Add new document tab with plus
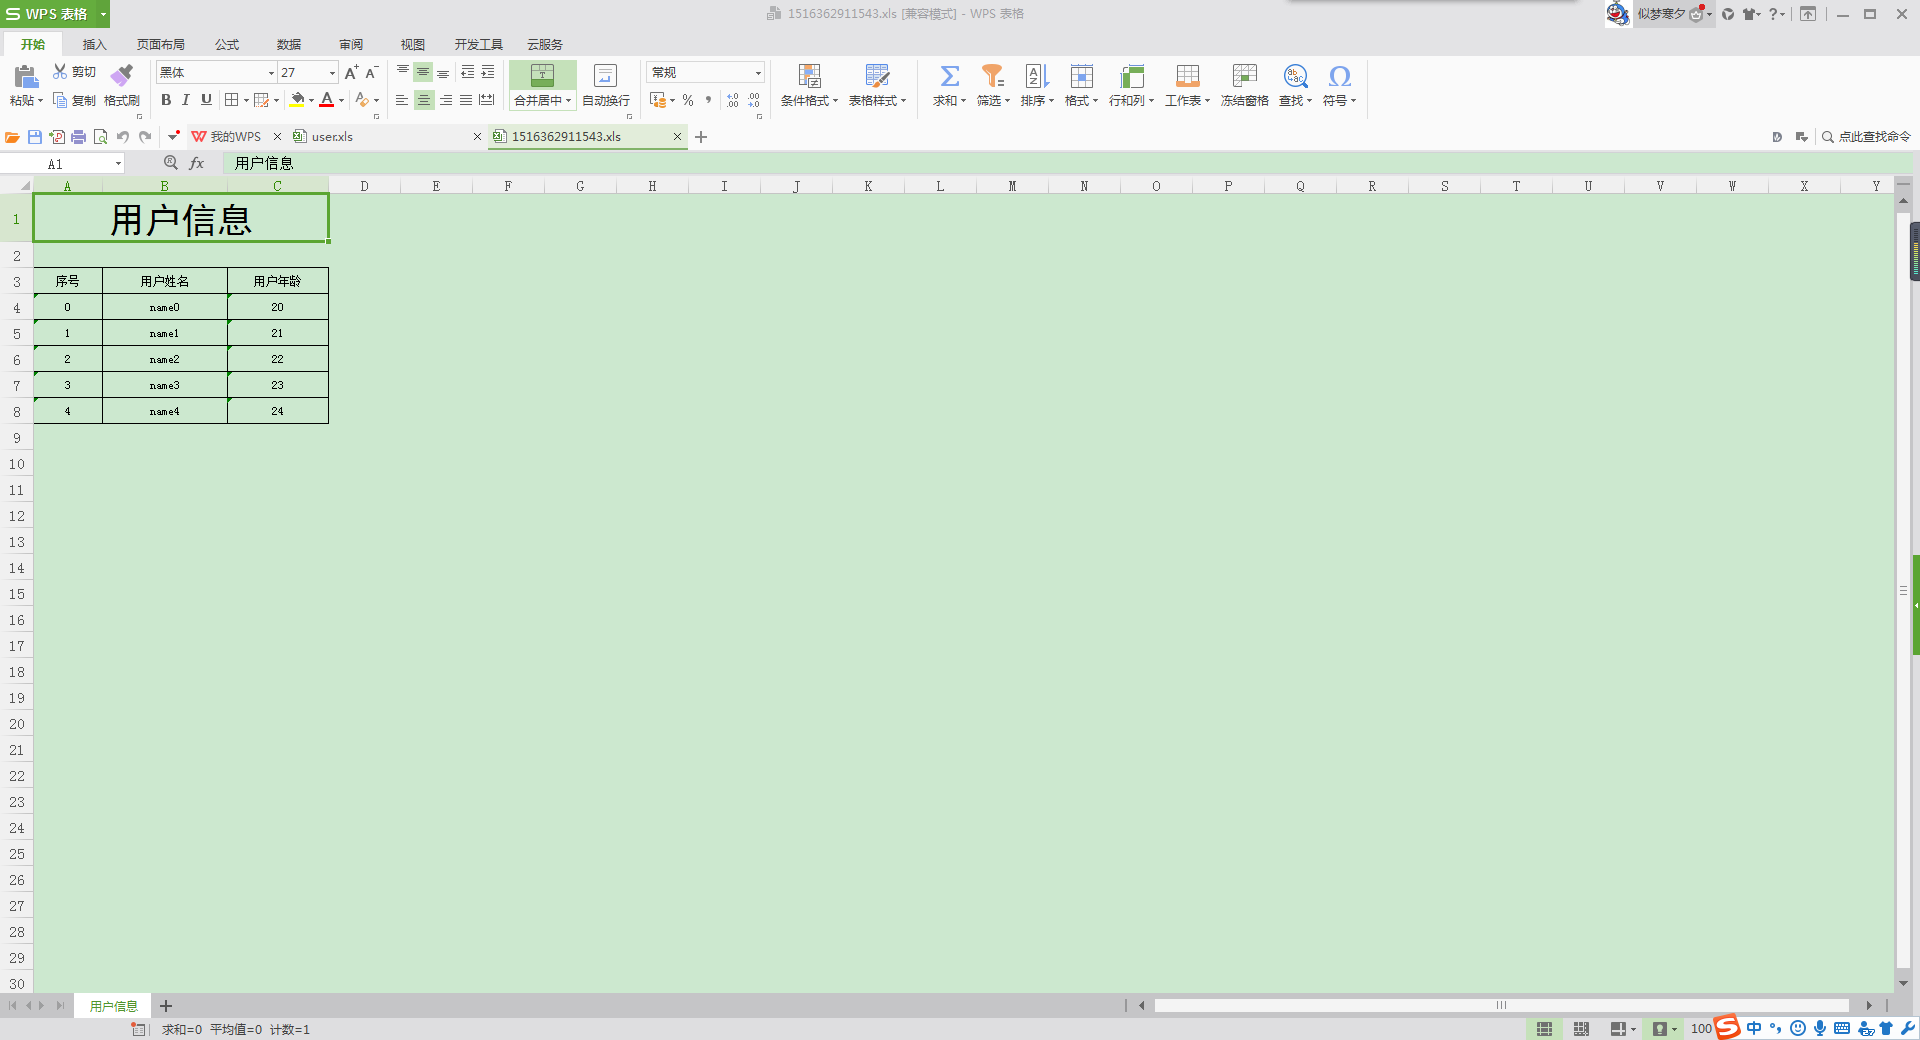The width and height of the screenshot is (1920, 1040). [701, 137]
